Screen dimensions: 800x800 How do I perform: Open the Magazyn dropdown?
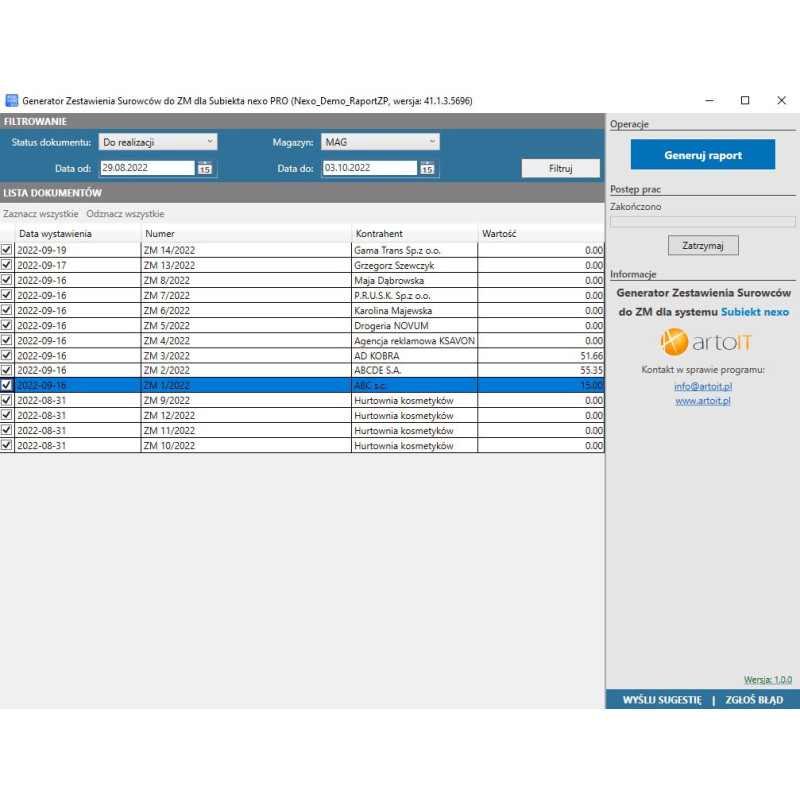[380, 143]
